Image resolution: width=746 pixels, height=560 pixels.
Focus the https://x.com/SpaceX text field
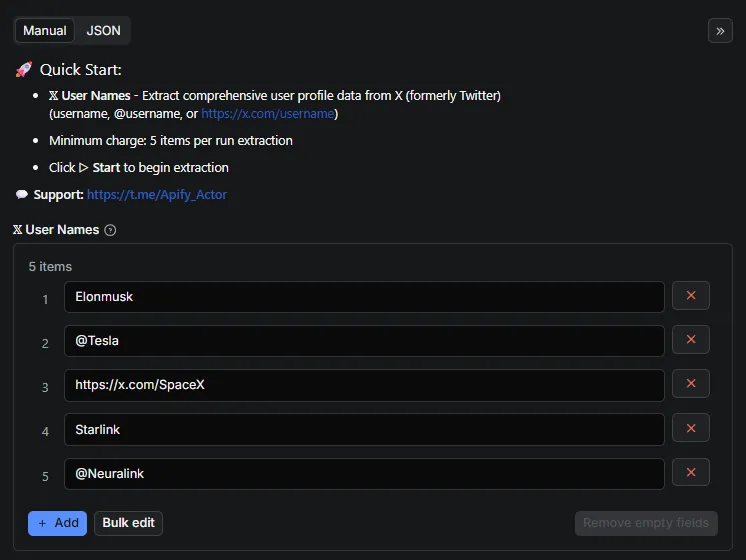point(364,385)
